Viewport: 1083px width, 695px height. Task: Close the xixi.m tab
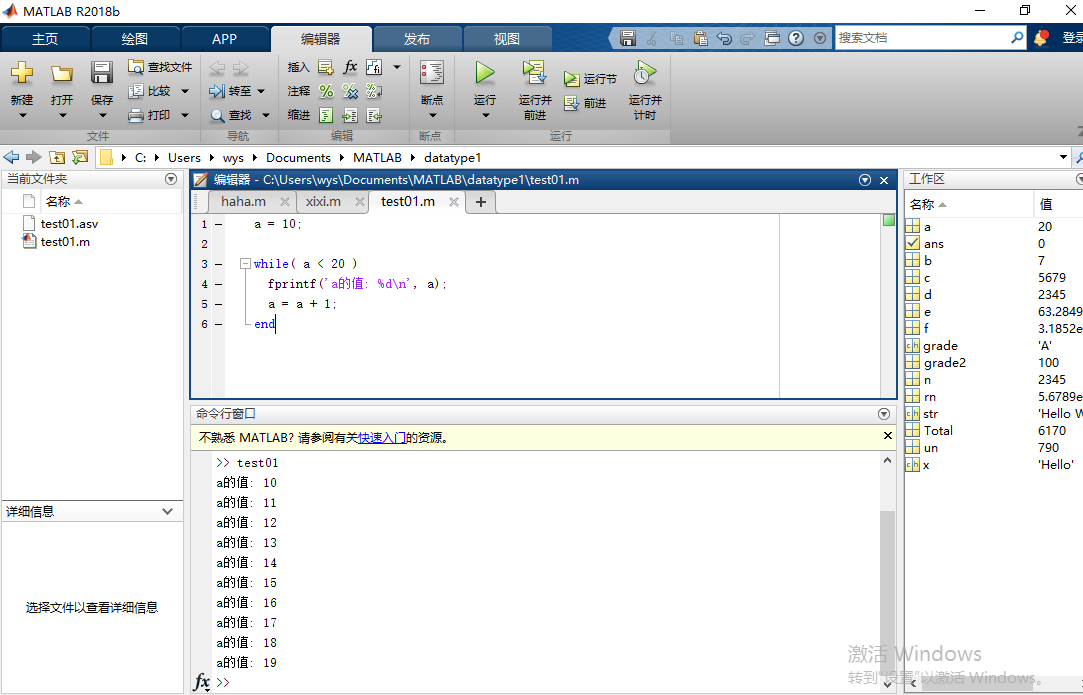click(x=359, y=202)
